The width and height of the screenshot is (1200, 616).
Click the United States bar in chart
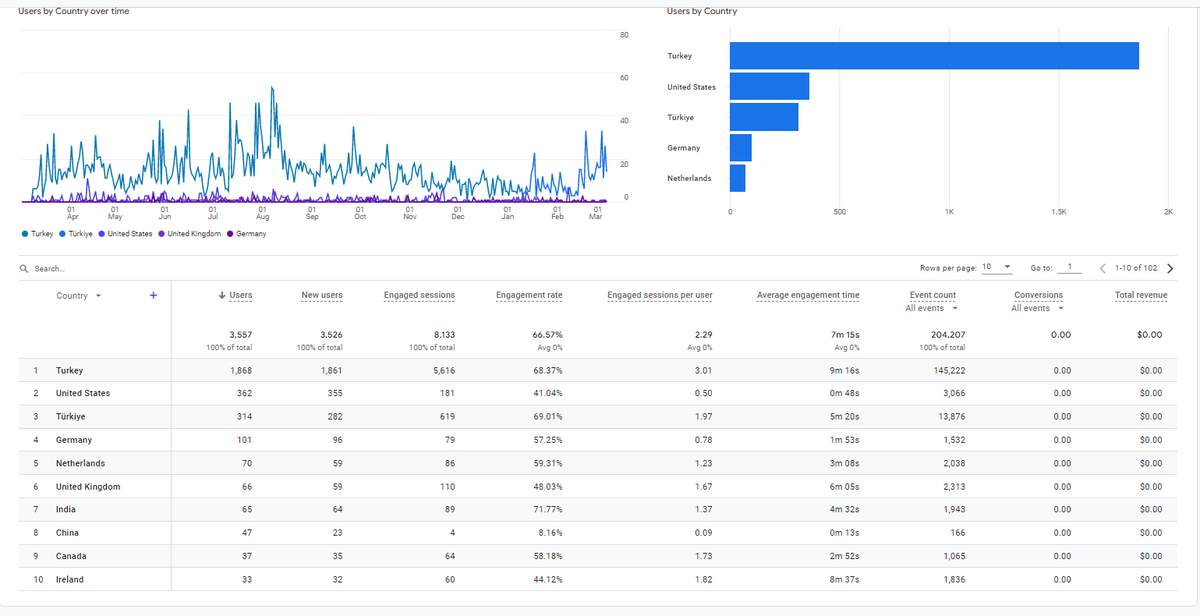coord(769,87)
